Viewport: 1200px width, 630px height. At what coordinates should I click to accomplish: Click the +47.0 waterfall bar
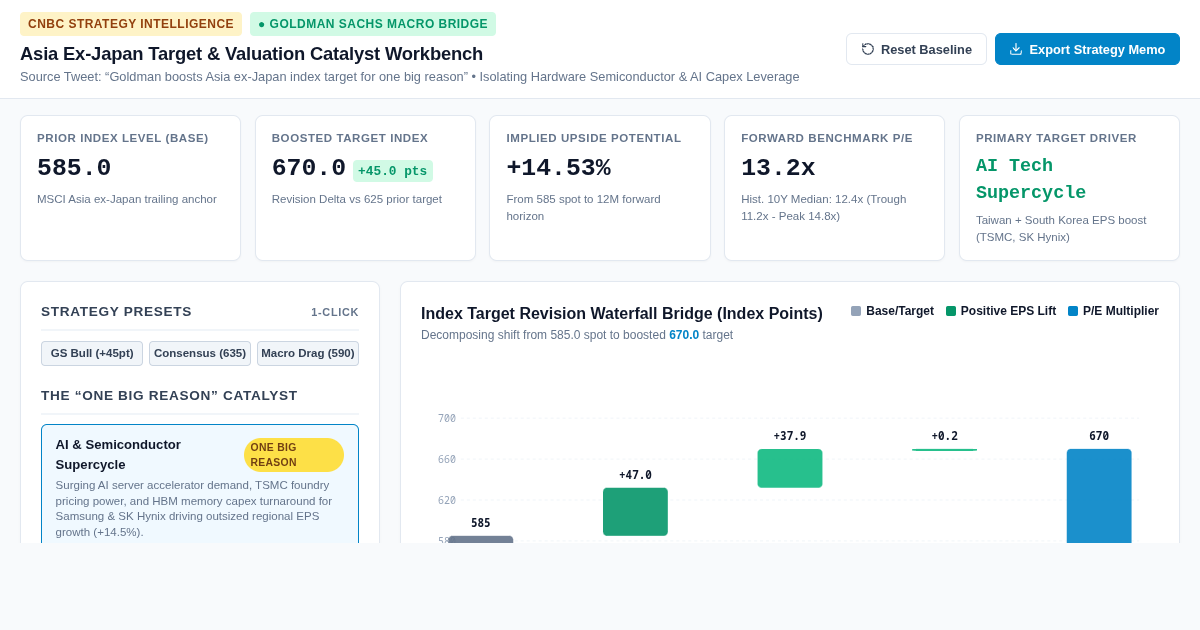[635, 512]
